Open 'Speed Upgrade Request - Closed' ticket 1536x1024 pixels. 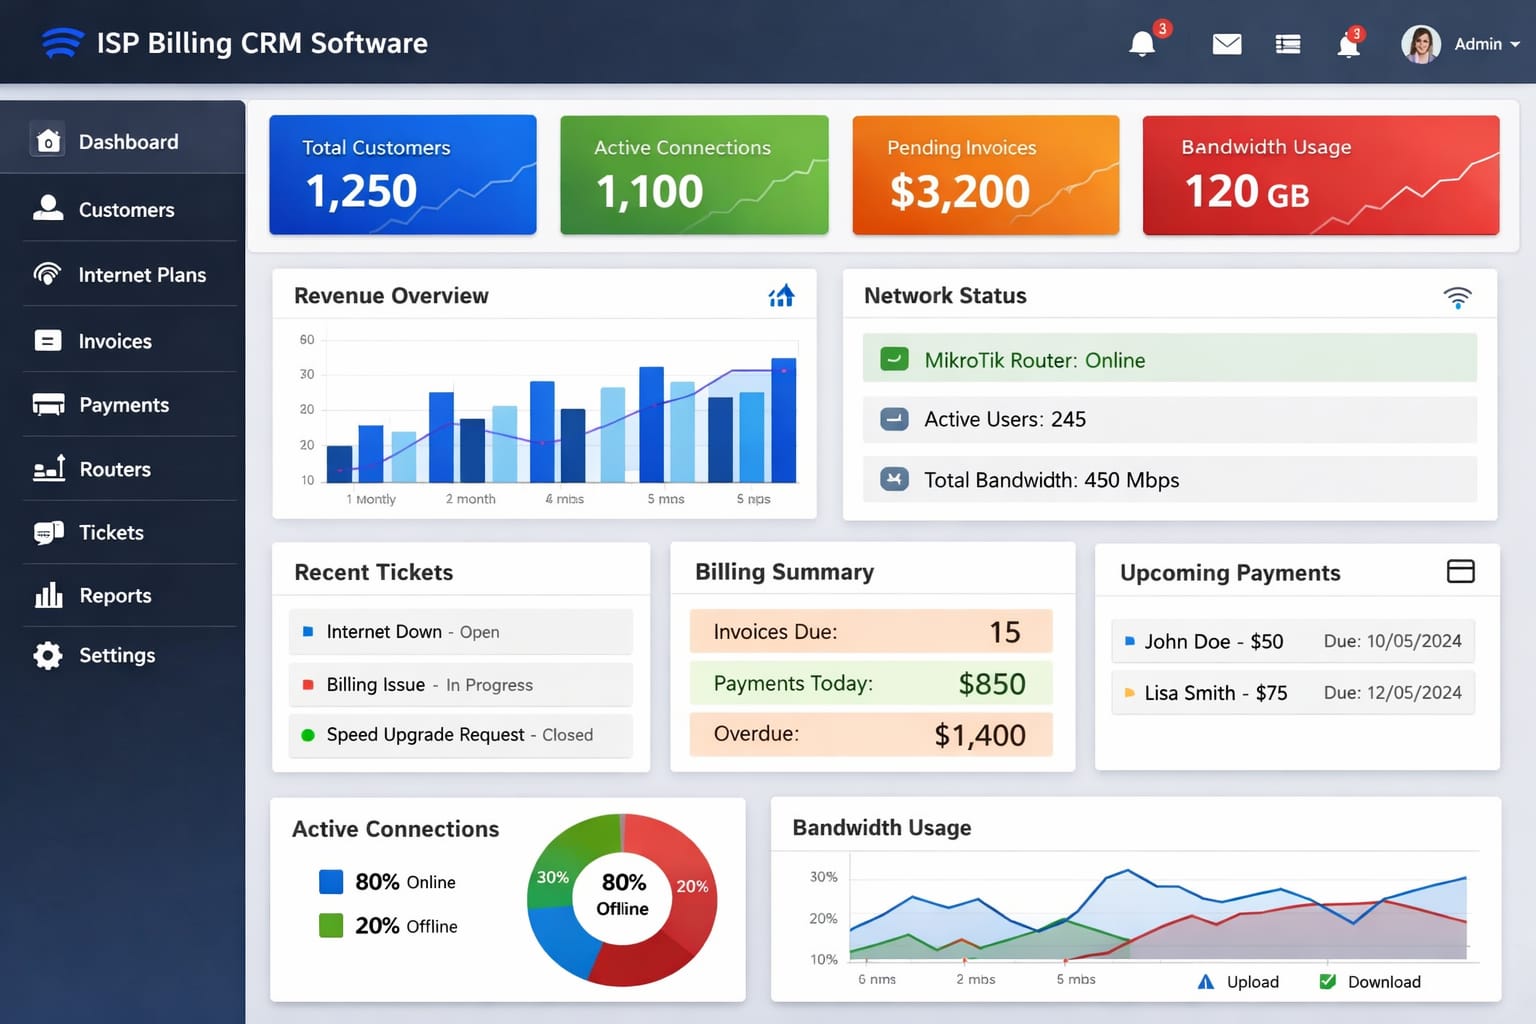[460, 735]
